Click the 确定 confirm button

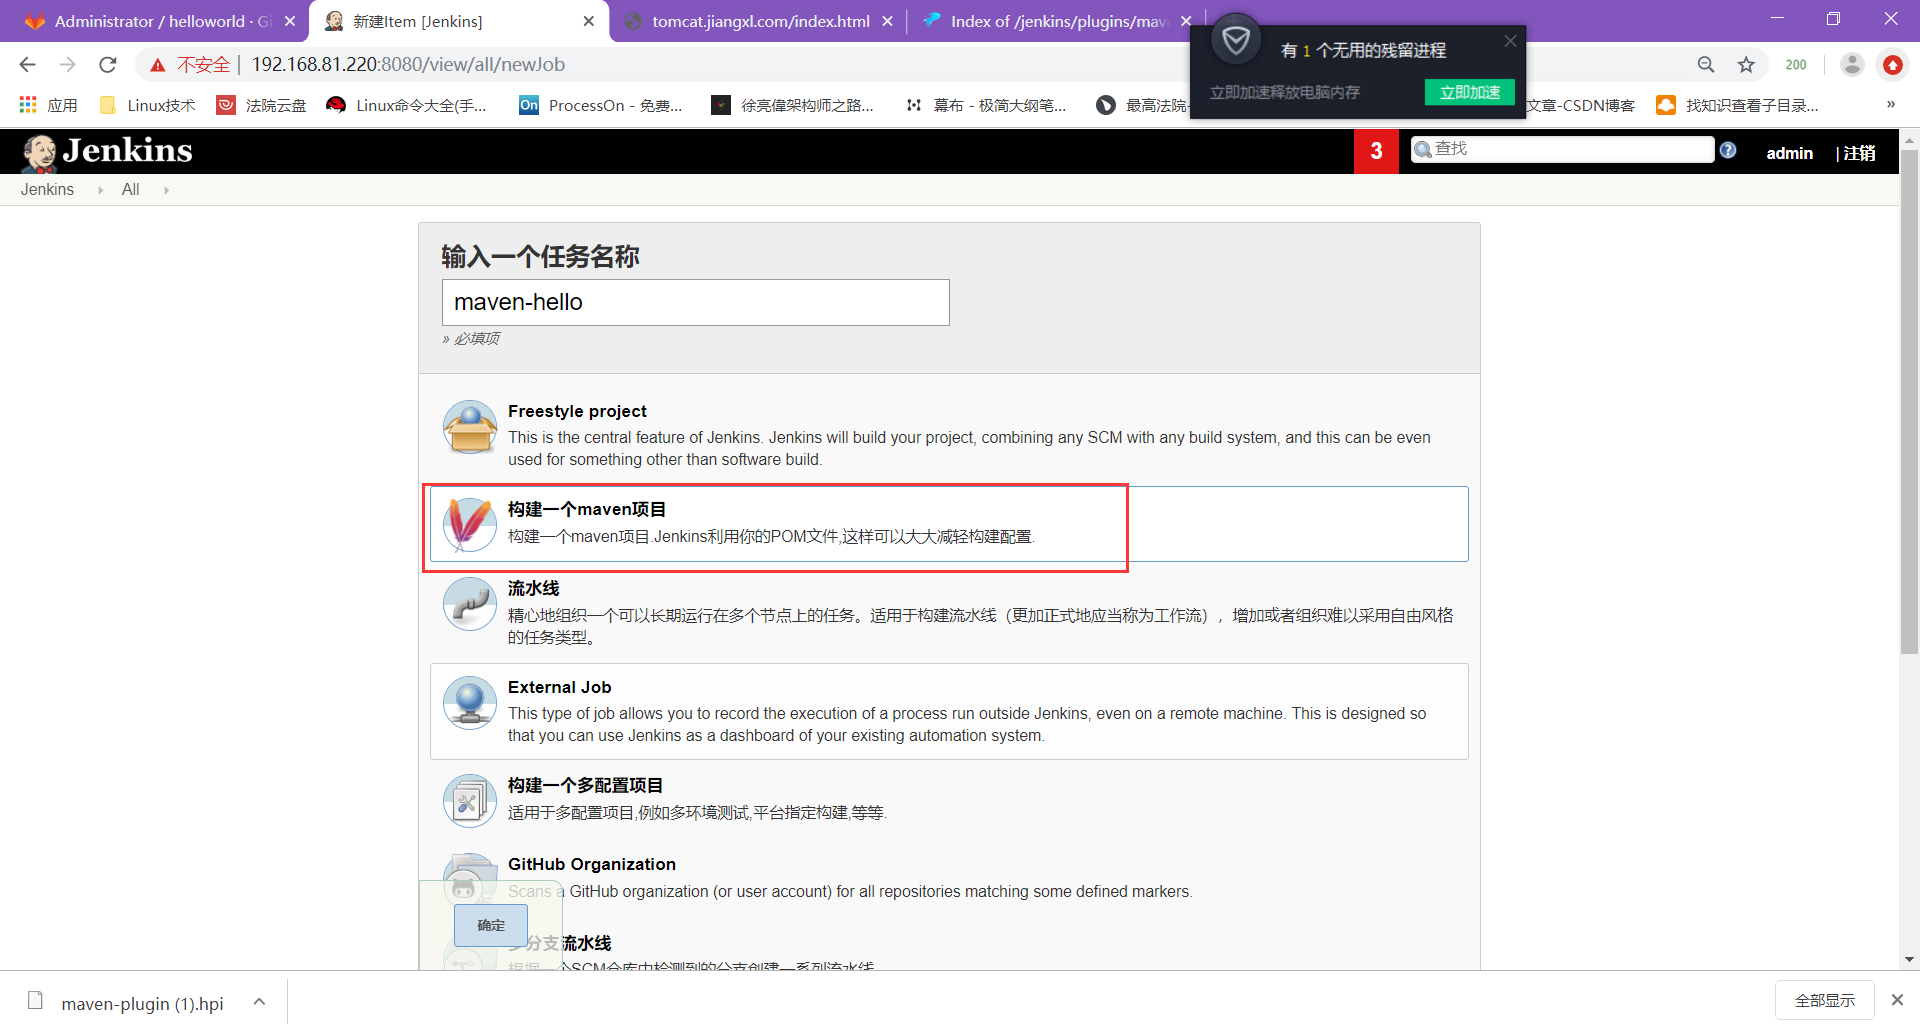[x=490, y=925]
